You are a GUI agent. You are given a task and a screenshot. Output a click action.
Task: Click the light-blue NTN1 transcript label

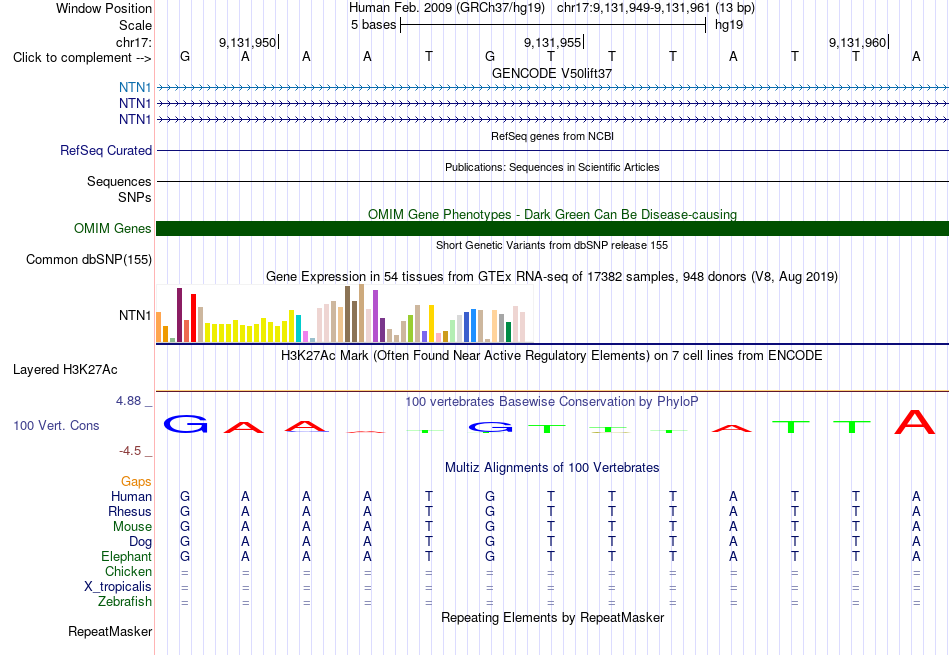coord(135,87)
